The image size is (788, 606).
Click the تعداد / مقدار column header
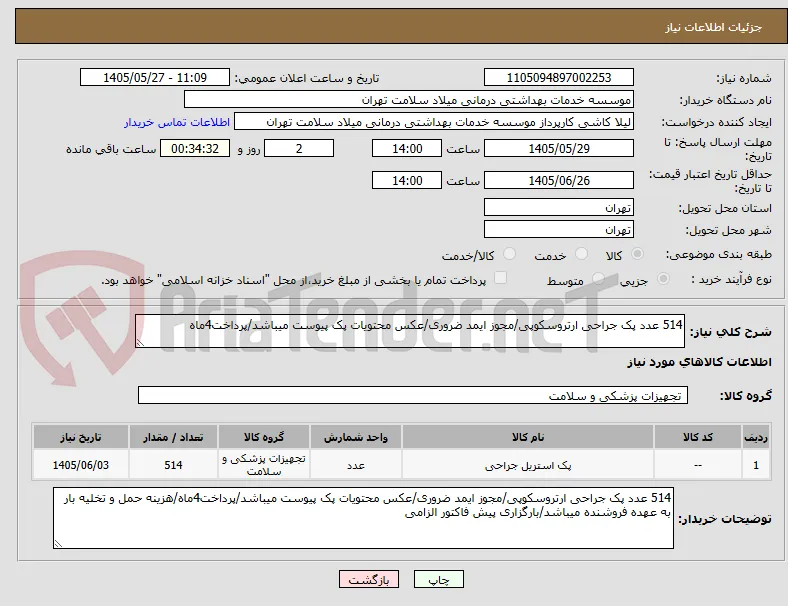pos(173,437)
